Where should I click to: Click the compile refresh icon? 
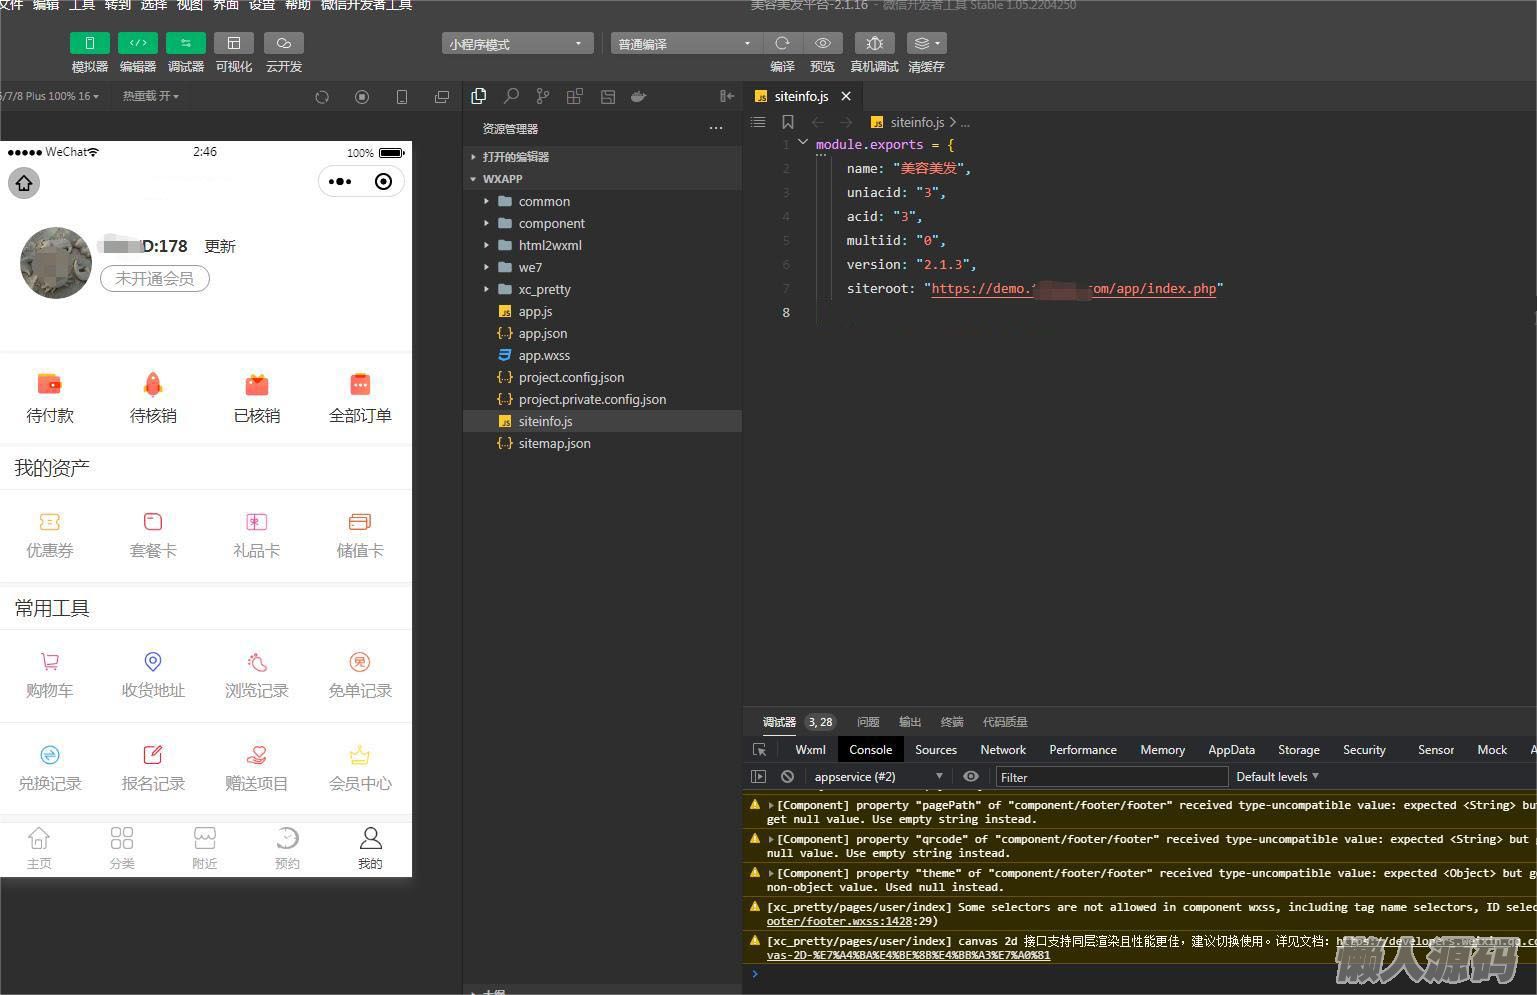[x=782, y=43]
